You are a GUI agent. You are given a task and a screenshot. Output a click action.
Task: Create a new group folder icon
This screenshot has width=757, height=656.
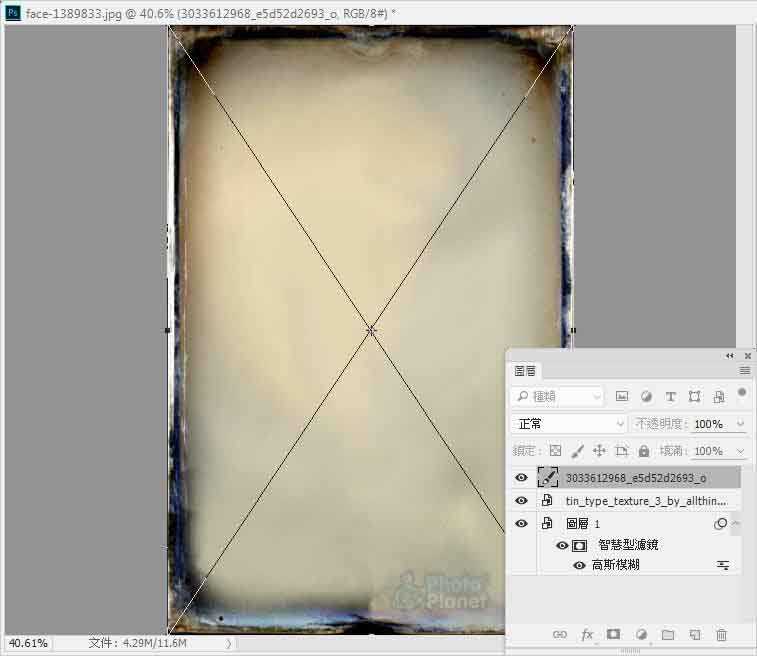668,634
